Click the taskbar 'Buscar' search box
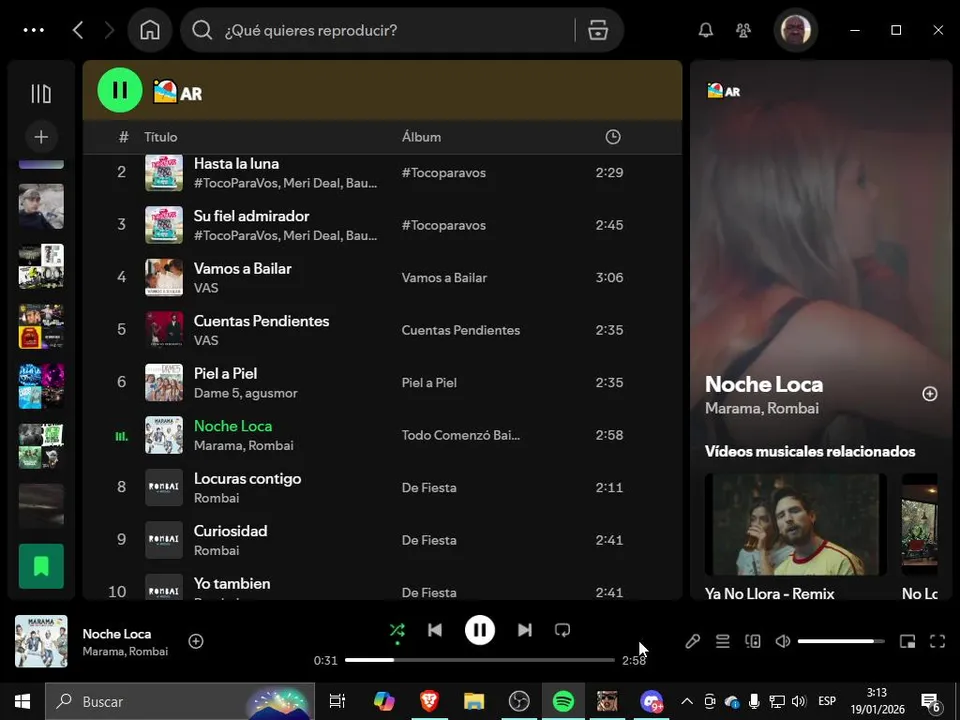Image resolution: width=960 pixels, height=720 pixels. click(x=180, y=702)
